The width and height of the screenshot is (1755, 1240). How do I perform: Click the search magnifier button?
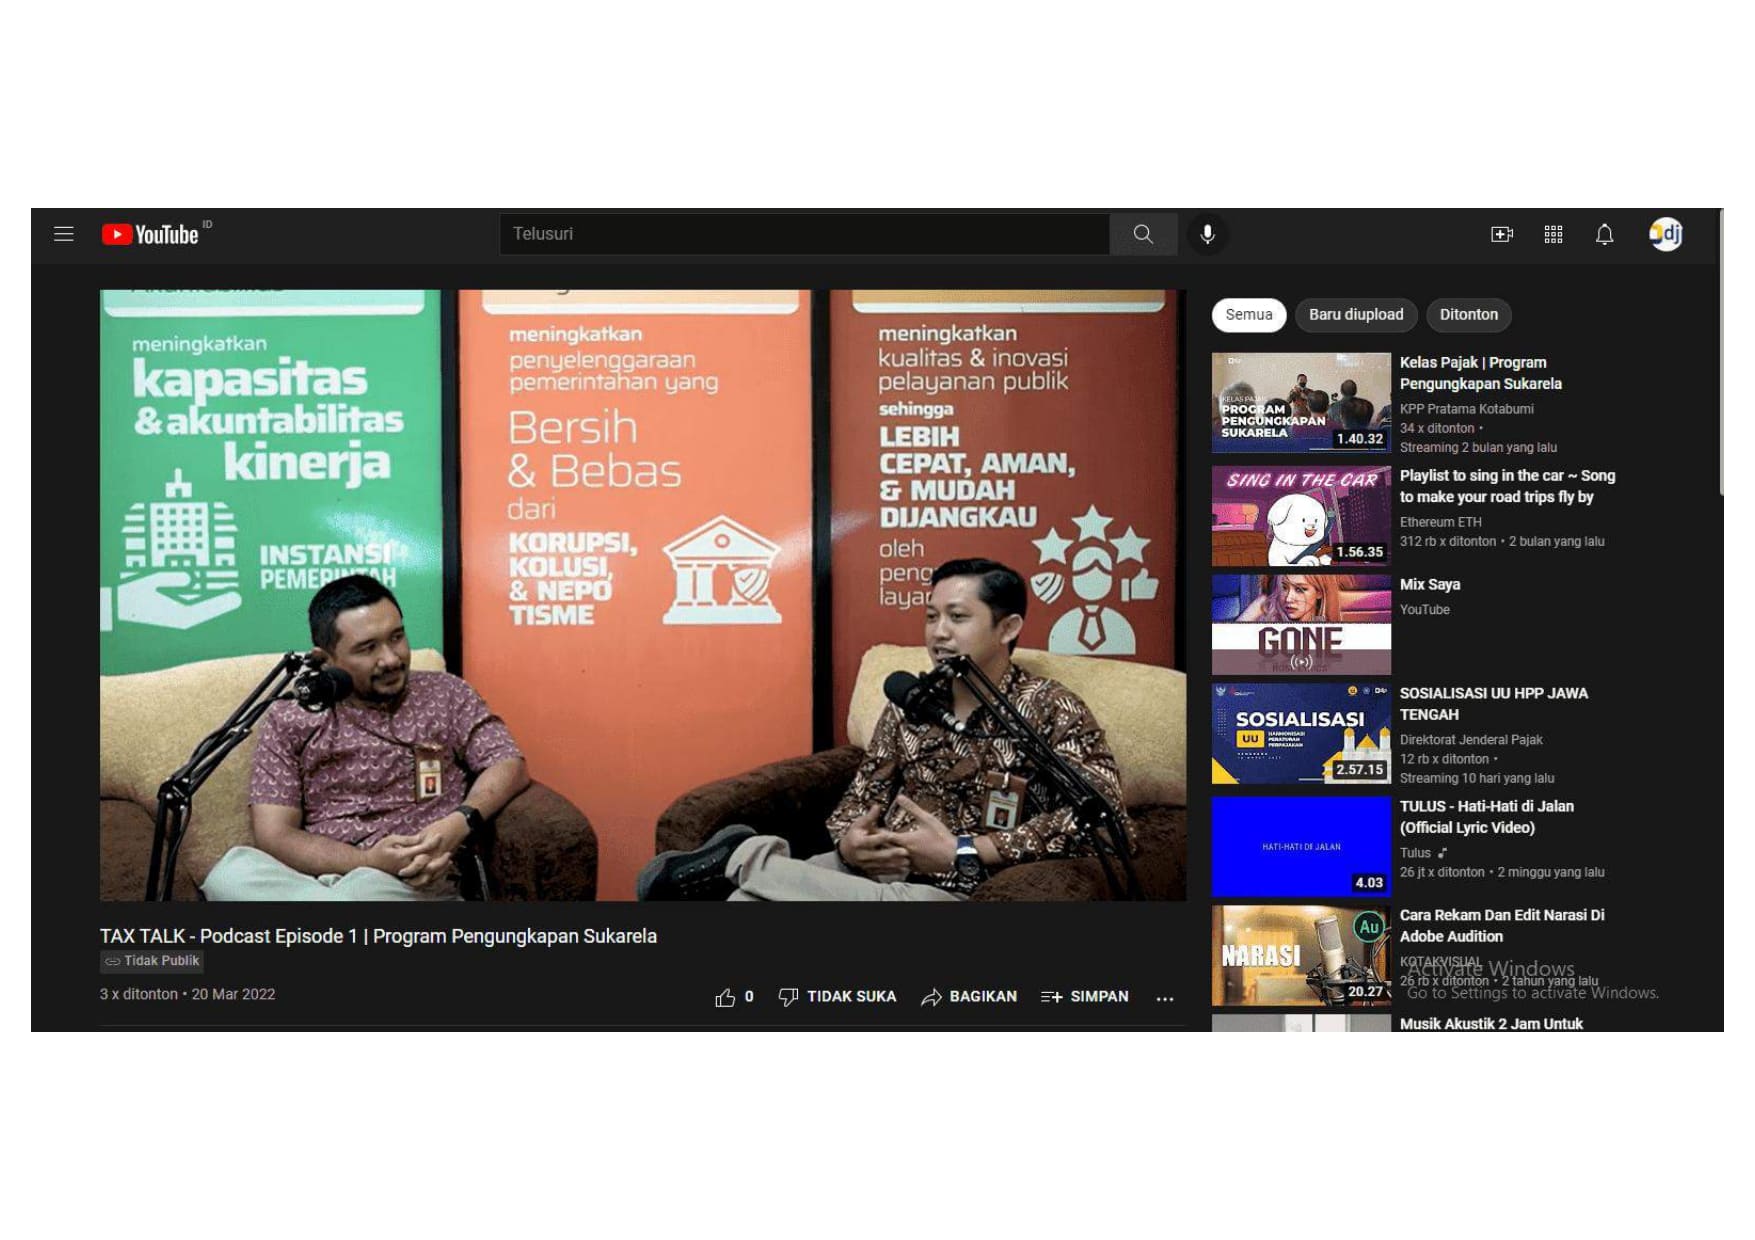click(1143, 234)
